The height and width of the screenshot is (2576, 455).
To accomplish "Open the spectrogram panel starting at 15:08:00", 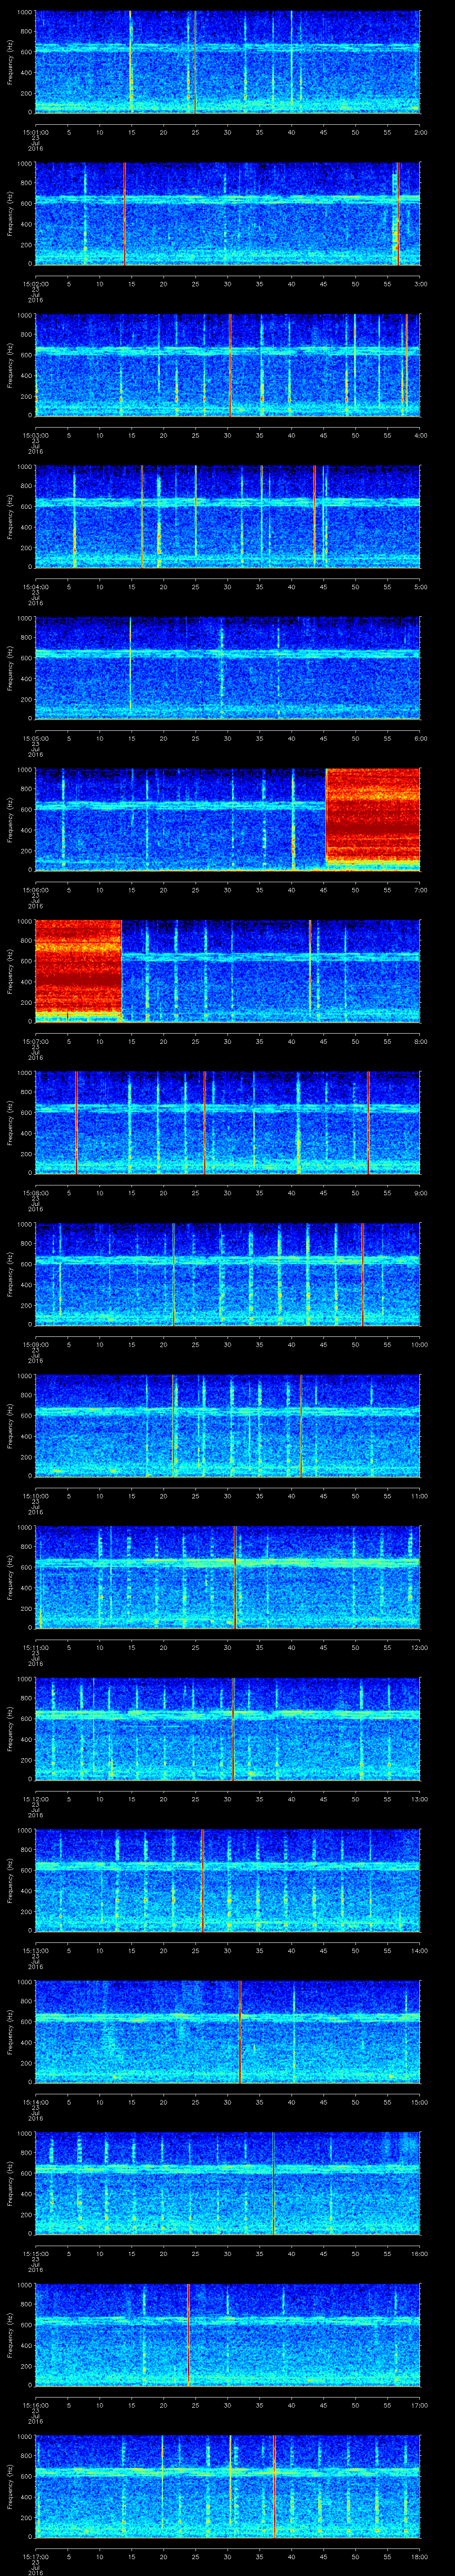I will click(x=227, y=1123).
